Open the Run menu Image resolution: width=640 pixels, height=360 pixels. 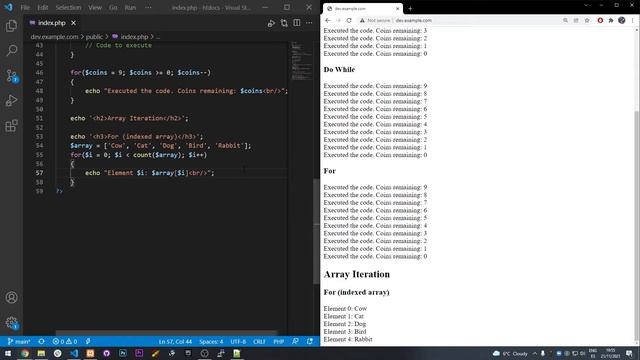tap(130, 7)
